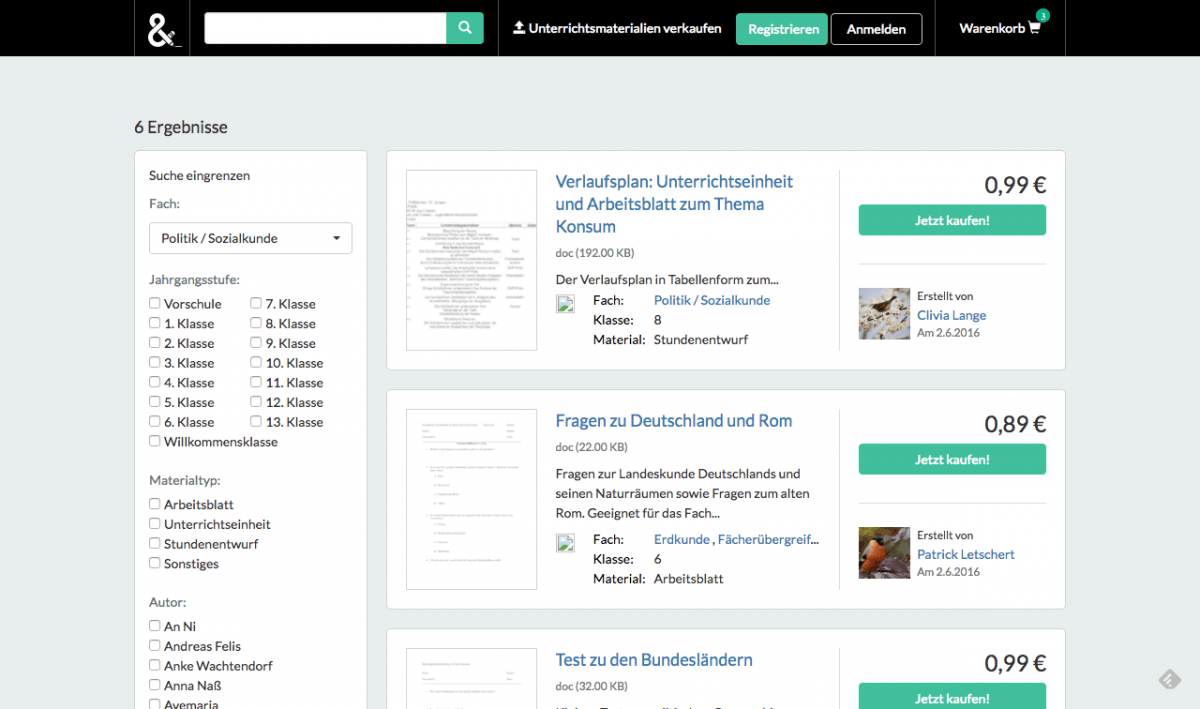Click the '6 Ergebnisse' results count
The height and width of the screenshot is (709, 1200).
[x=181, y=127]
